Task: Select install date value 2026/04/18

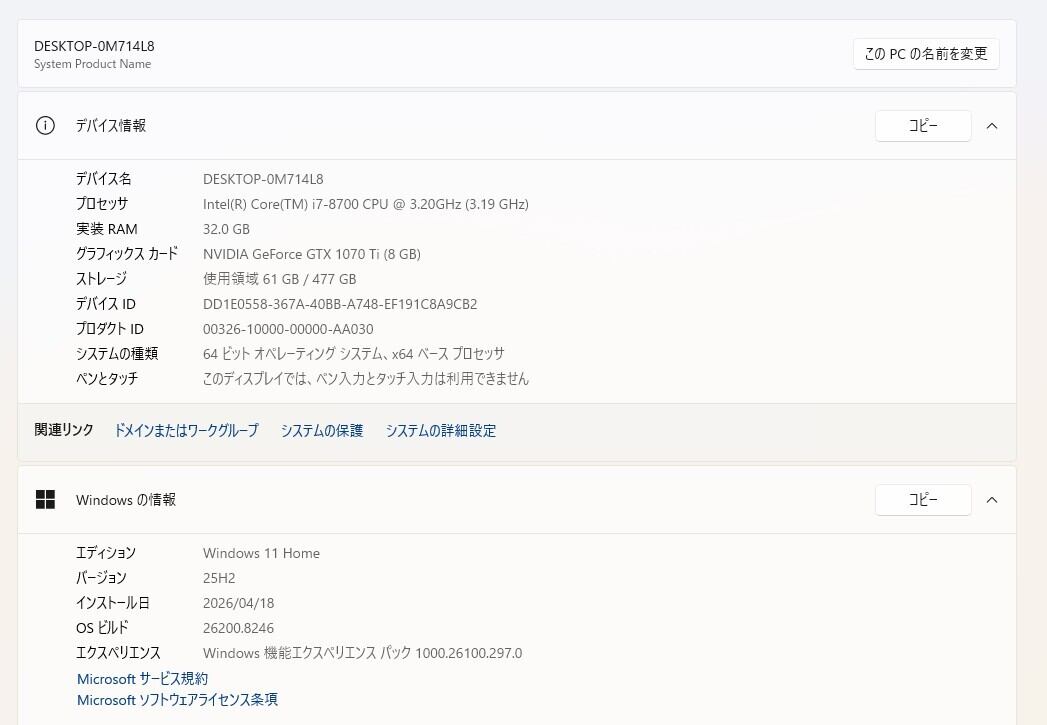Action: pyautogui.click(x=238, y=603)
